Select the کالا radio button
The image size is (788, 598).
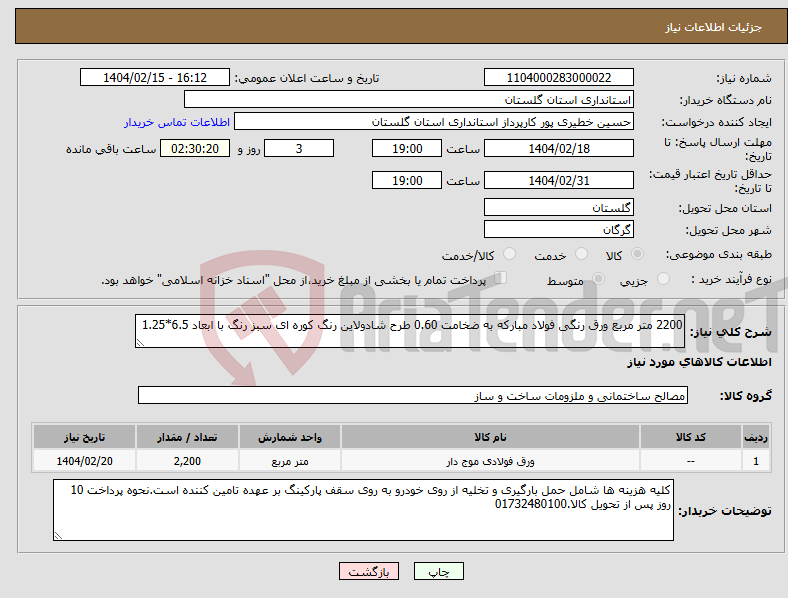[637, 254]
